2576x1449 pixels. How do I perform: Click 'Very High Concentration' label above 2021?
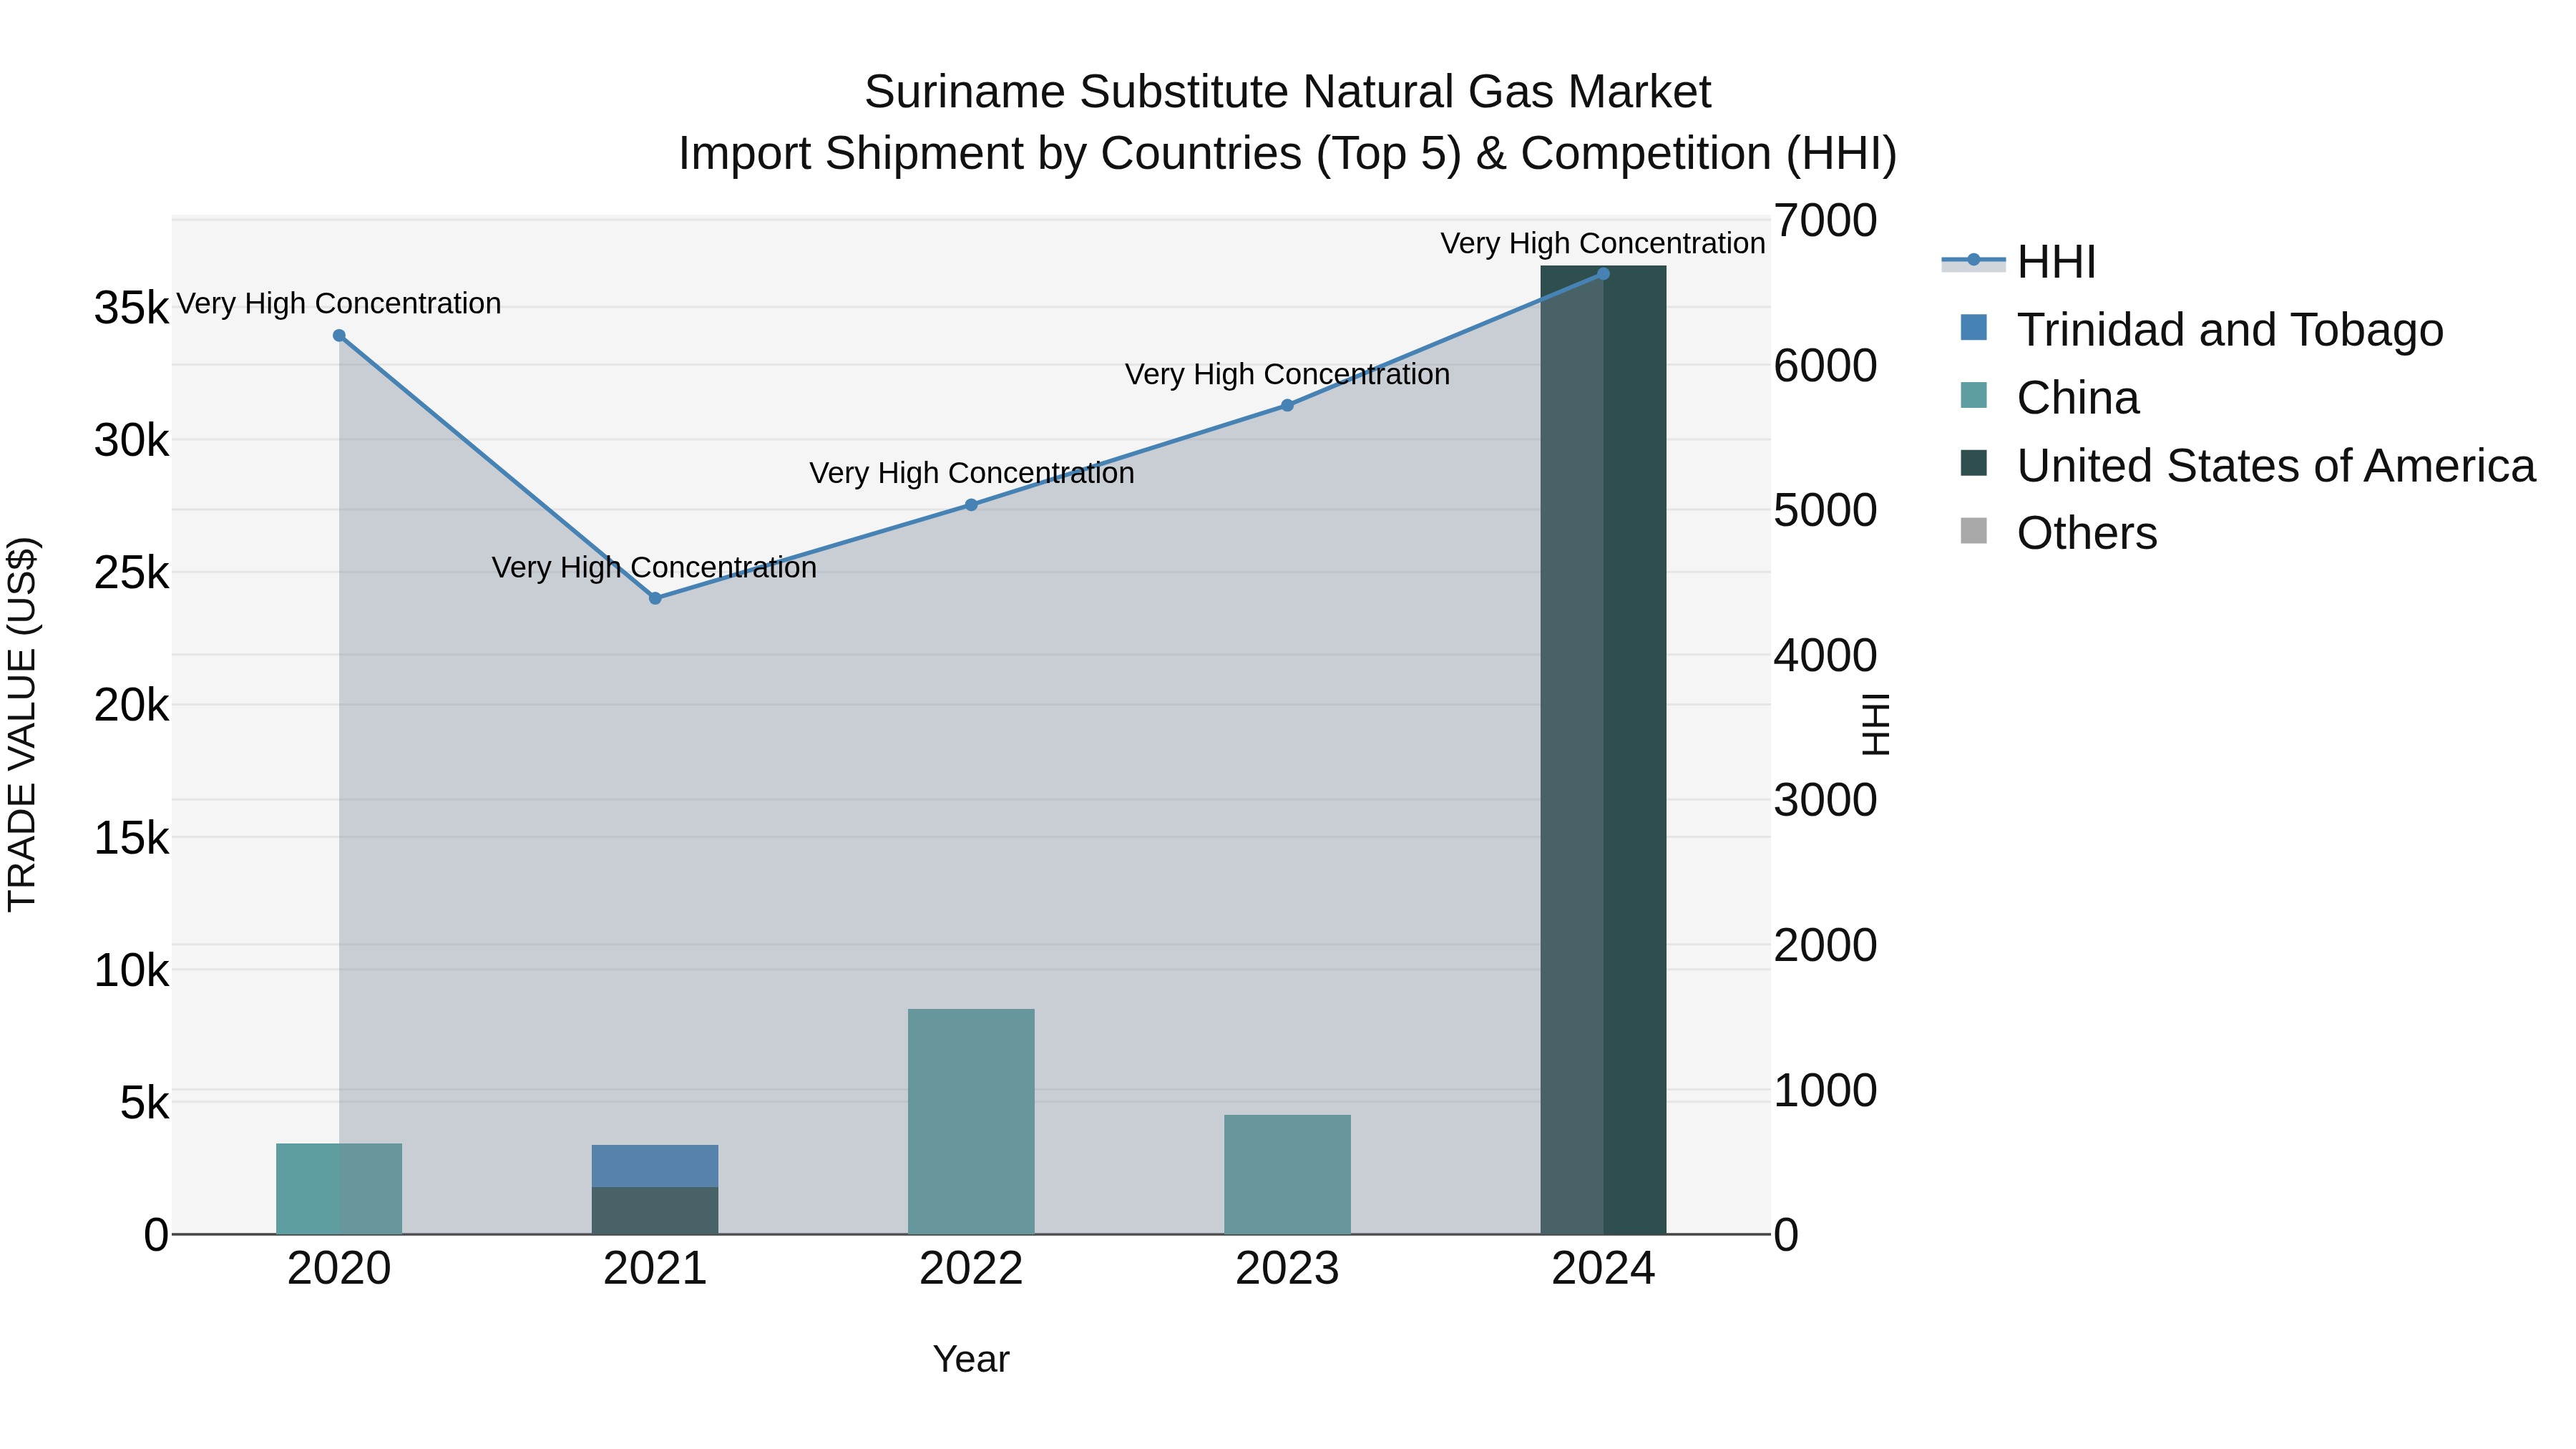[x=655, y=567]
